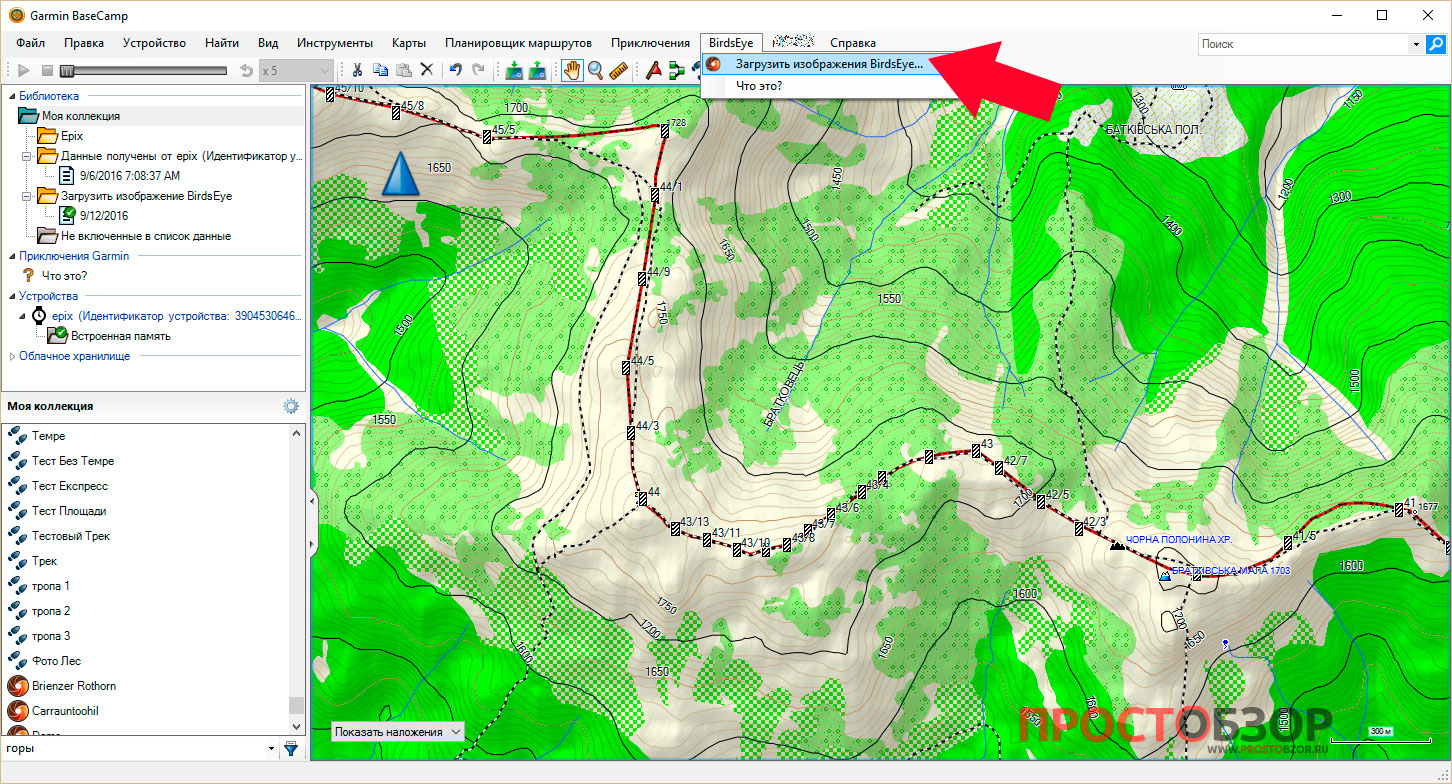Choose Загрузить изображения BirdsEye menu entry

tap(828, 64)
